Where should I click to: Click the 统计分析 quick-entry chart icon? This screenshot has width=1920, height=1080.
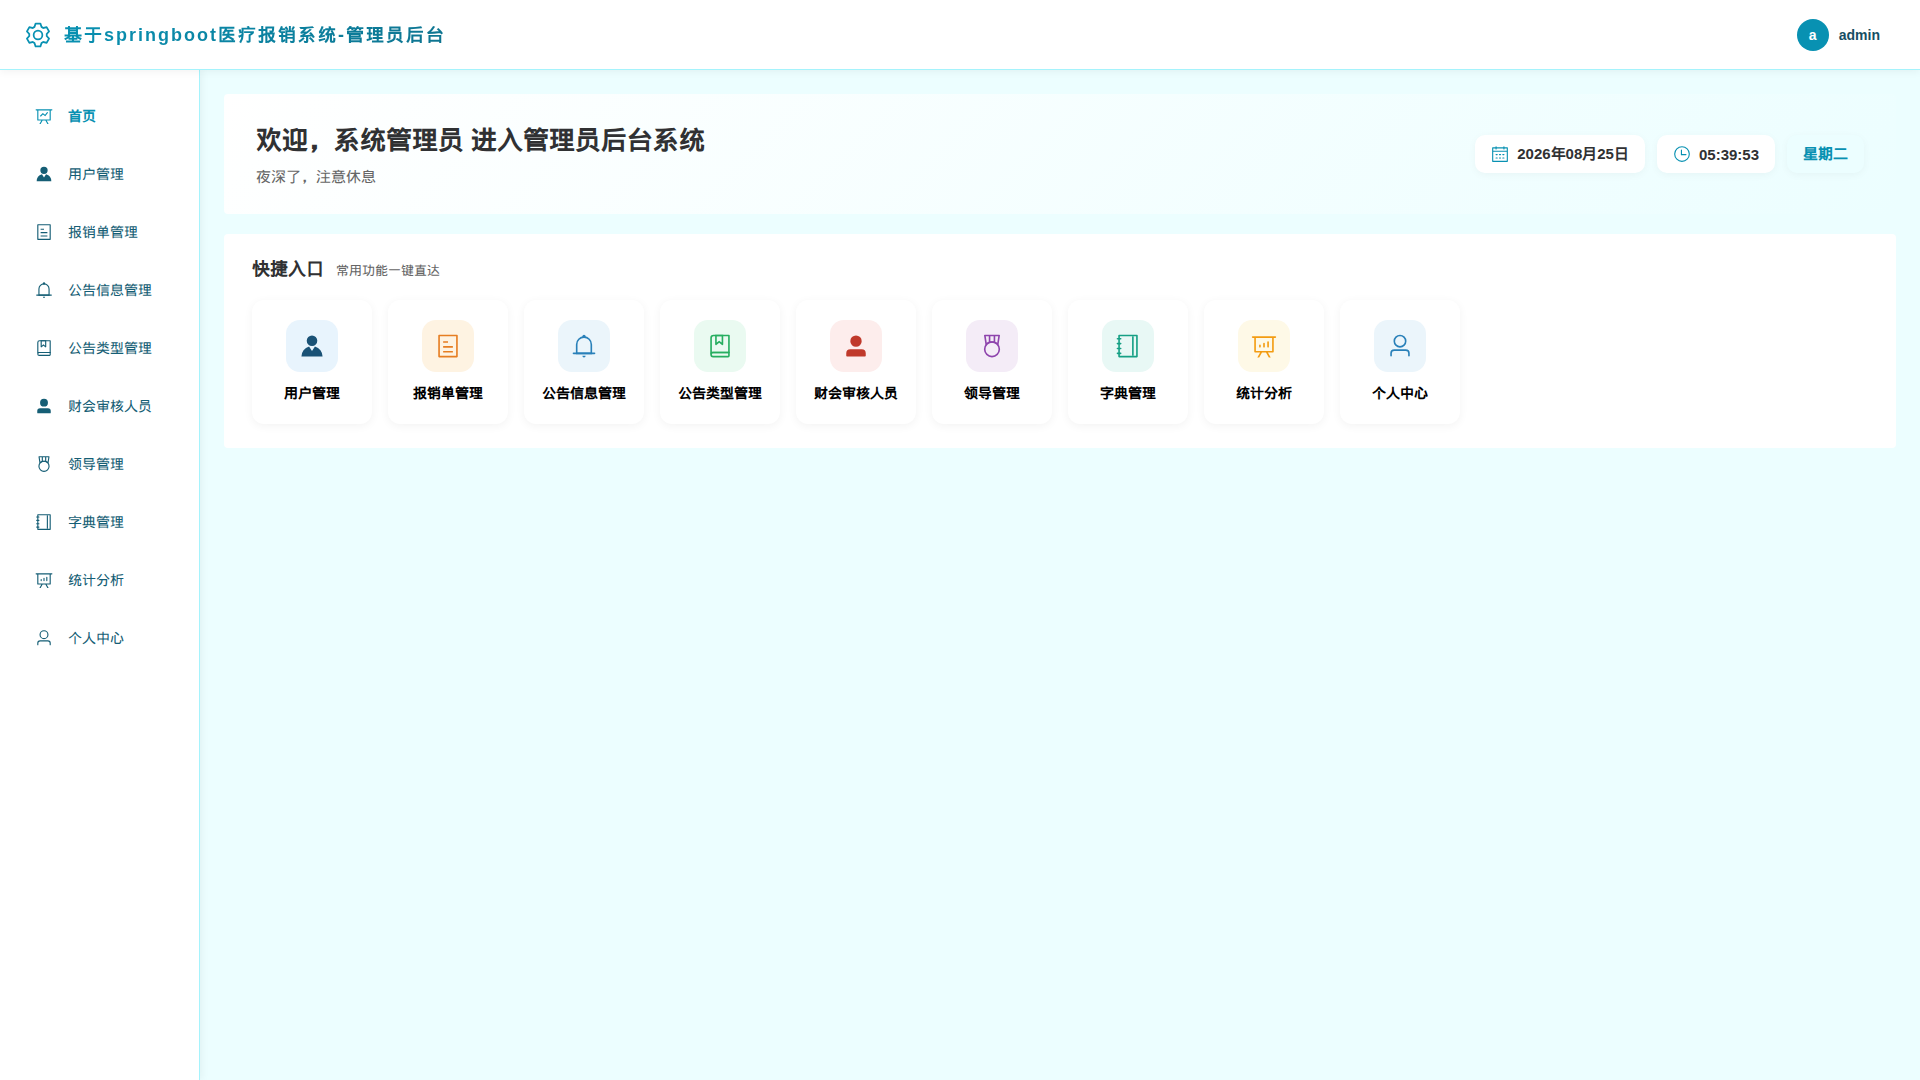click(1264, 346)
